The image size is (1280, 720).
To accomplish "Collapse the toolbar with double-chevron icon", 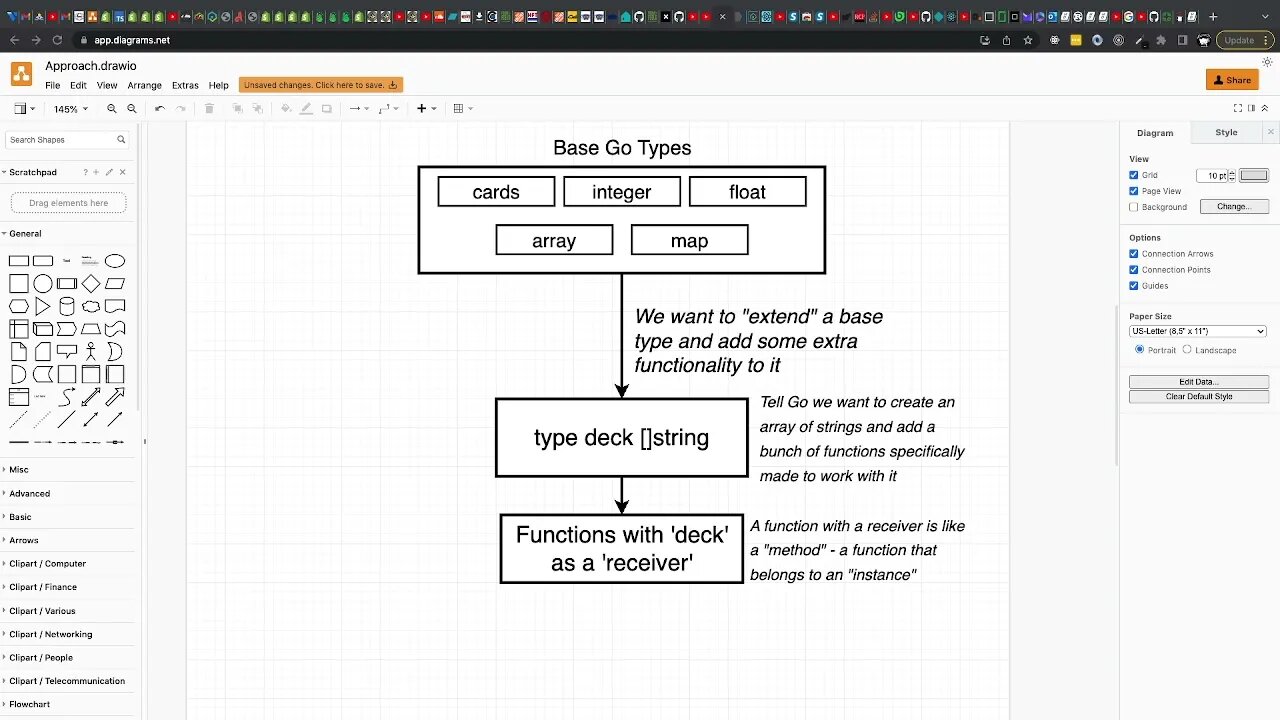I will click(1265, 108).
